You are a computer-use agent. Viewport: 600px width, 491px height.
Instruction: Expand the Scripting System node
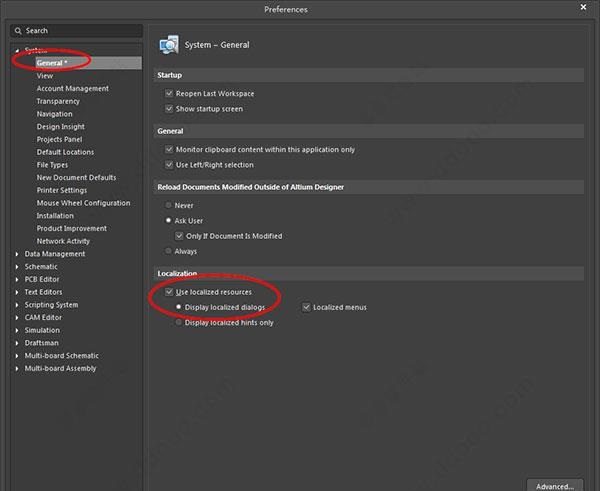(x=17, y=305)
